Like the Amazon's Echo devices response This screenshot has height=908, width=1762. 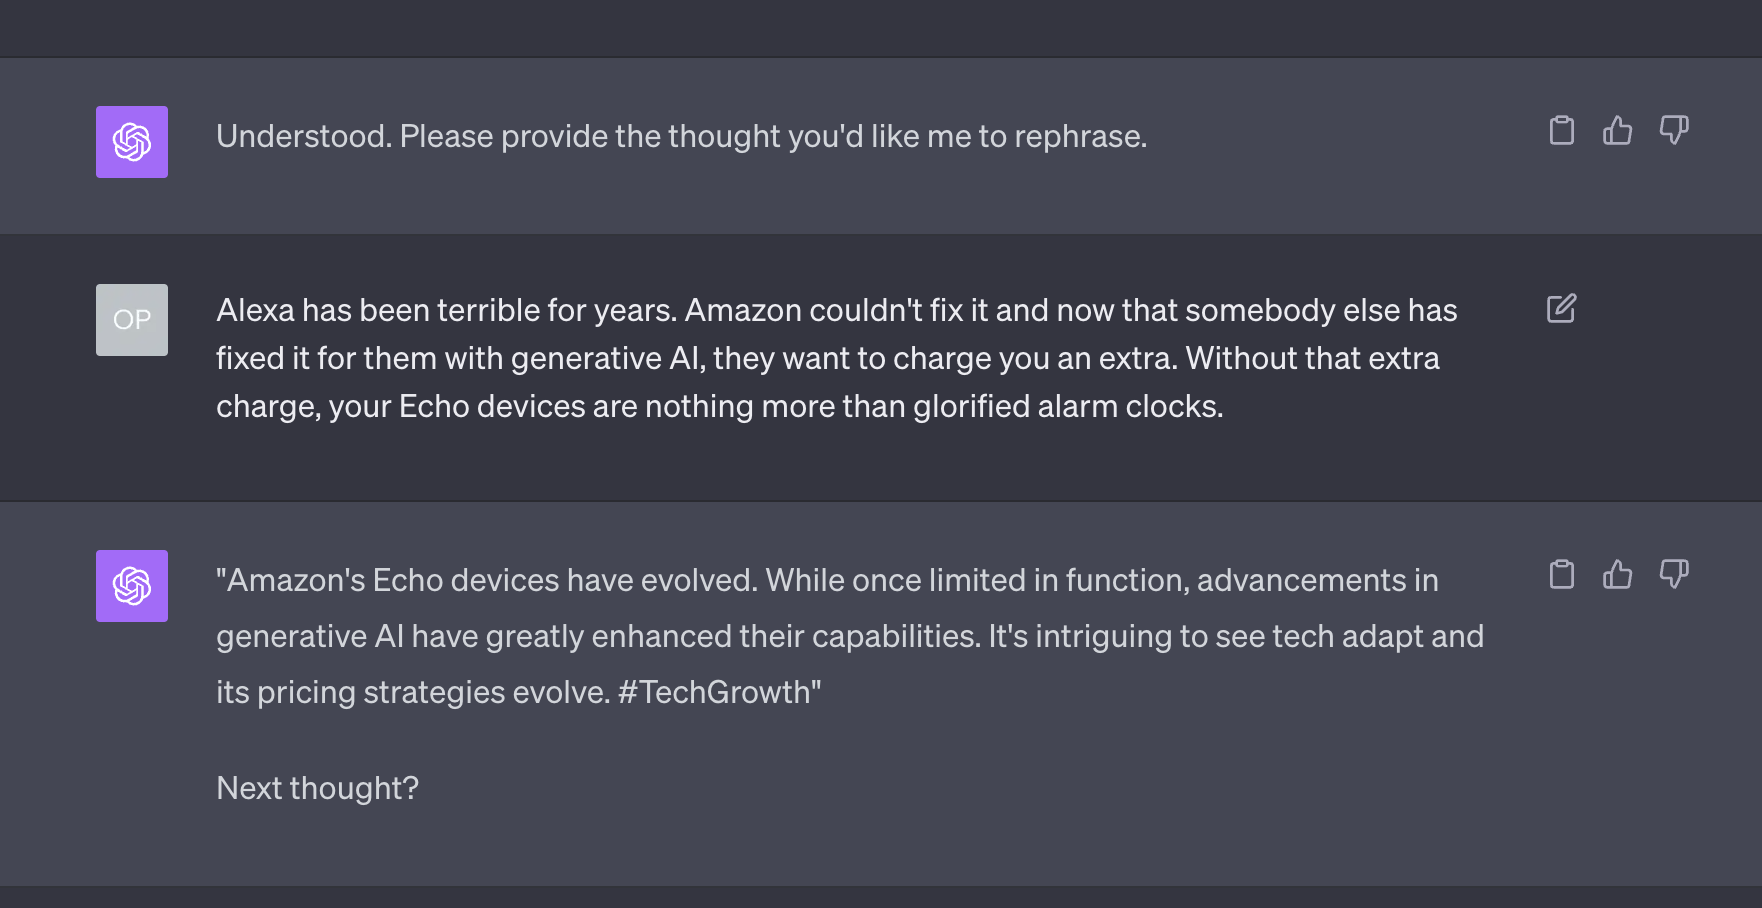click(x=1617, y=574)
